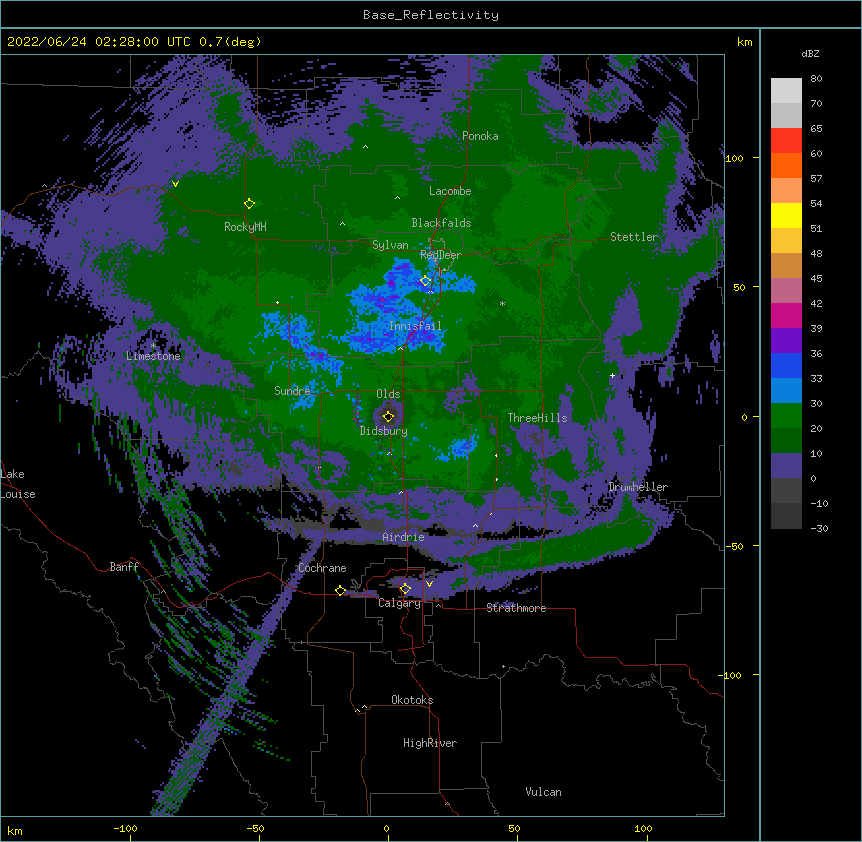Image resolution: width=862 pixels, height=842 pixels.
Task: Click the Didsbury town label
Action: point(384,431)
